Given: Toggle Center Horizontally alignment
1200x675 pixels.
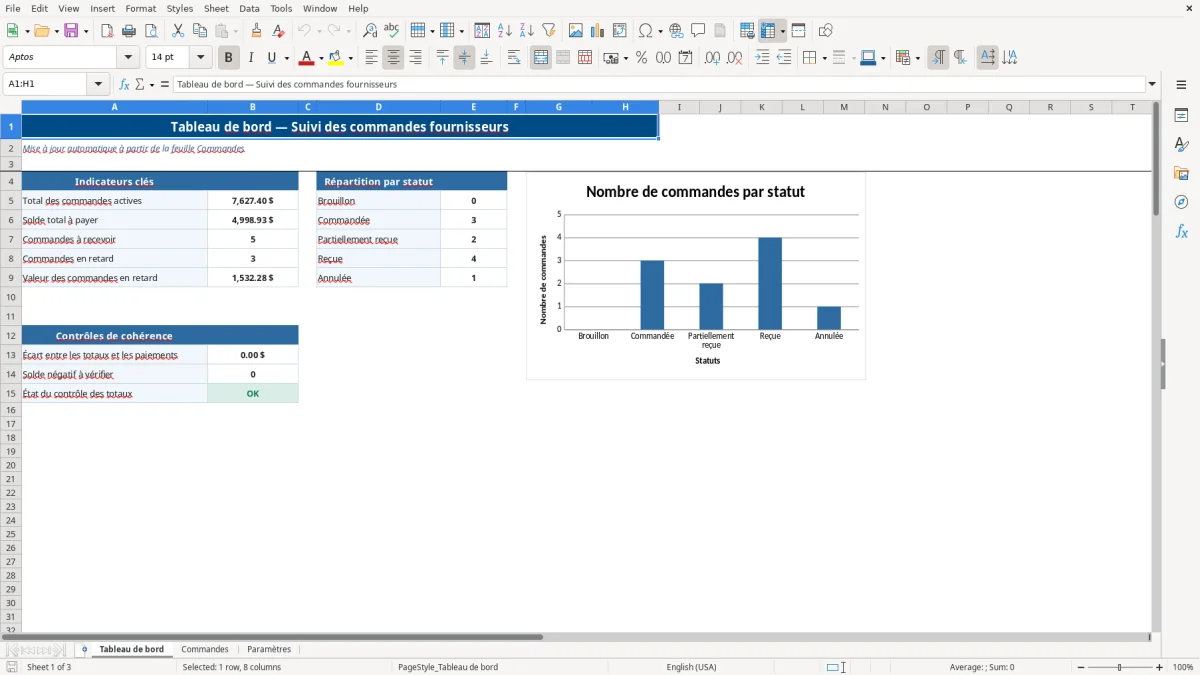Looking at the screenshot, I should (x=394, y=58).
